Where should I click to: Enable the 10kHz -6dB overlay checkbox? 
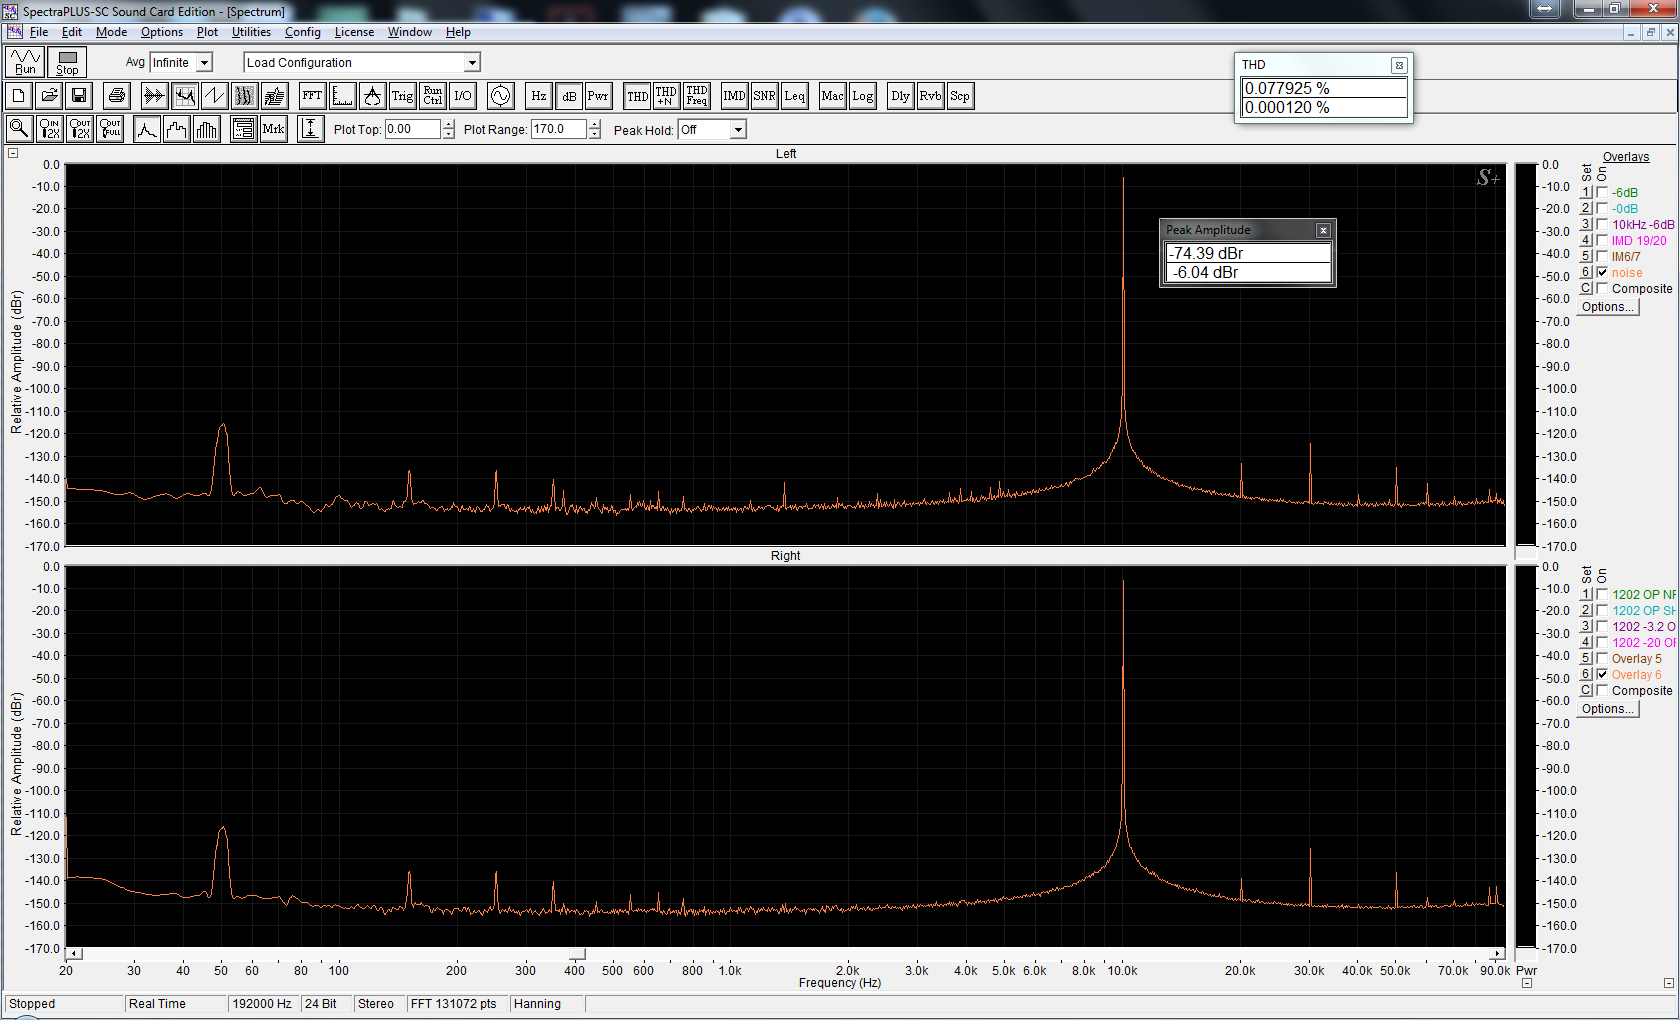pos(1602,225)
